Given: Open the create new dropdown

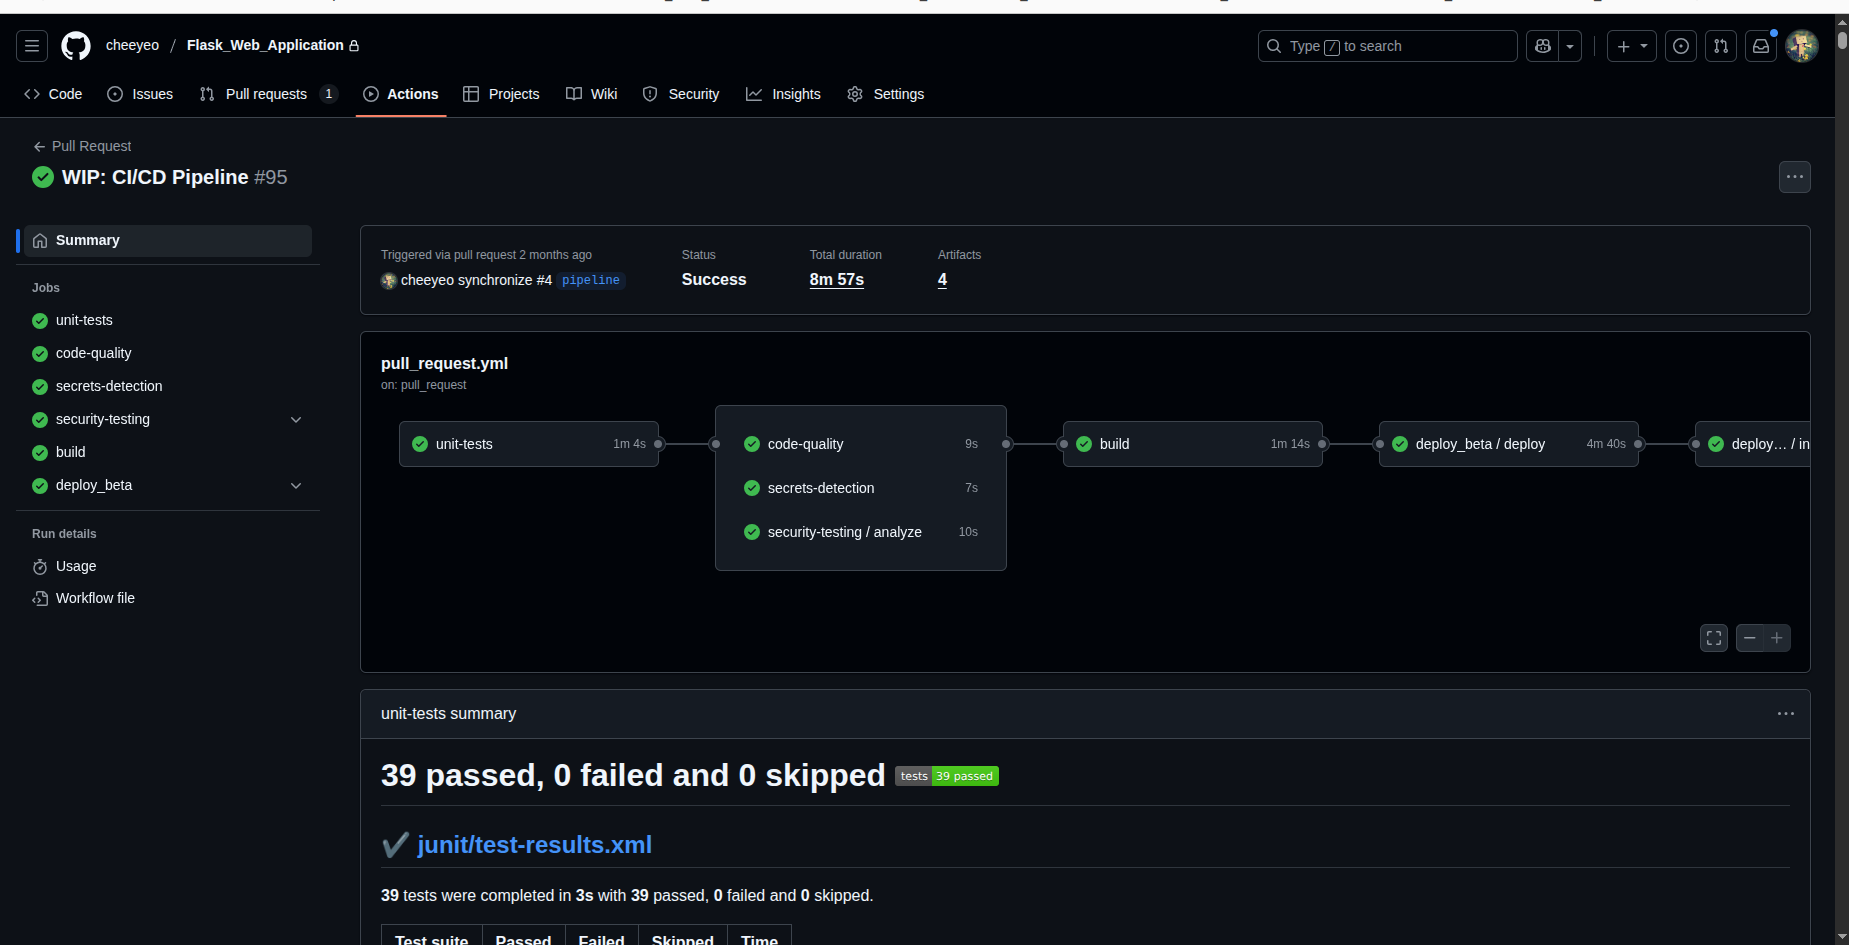Looking at the screenshot, I should click(1632, 46).
